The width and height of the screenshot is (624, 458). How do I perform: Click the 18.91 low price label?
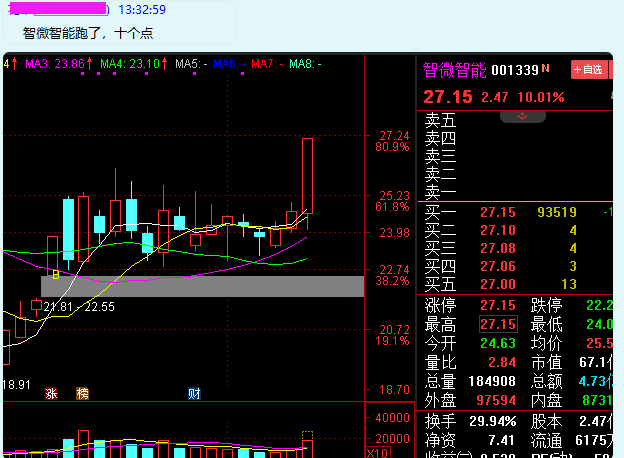16,385
